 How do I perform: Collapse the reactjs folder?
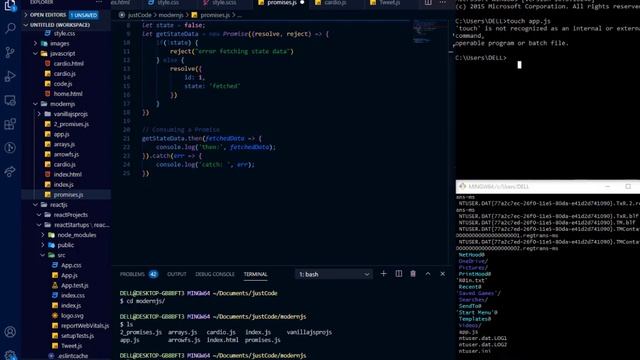(58, 204)
